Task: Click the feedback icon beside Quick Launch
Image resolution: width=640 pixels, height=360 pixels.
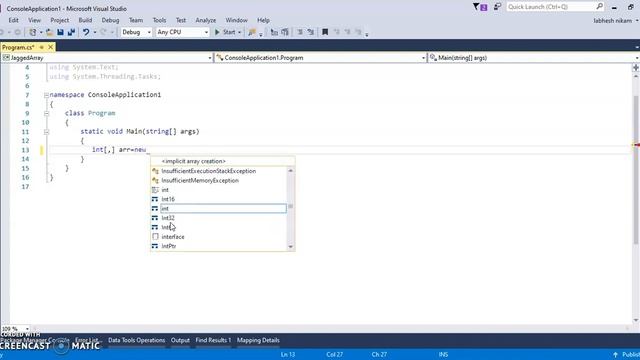Action: [497, 7]
